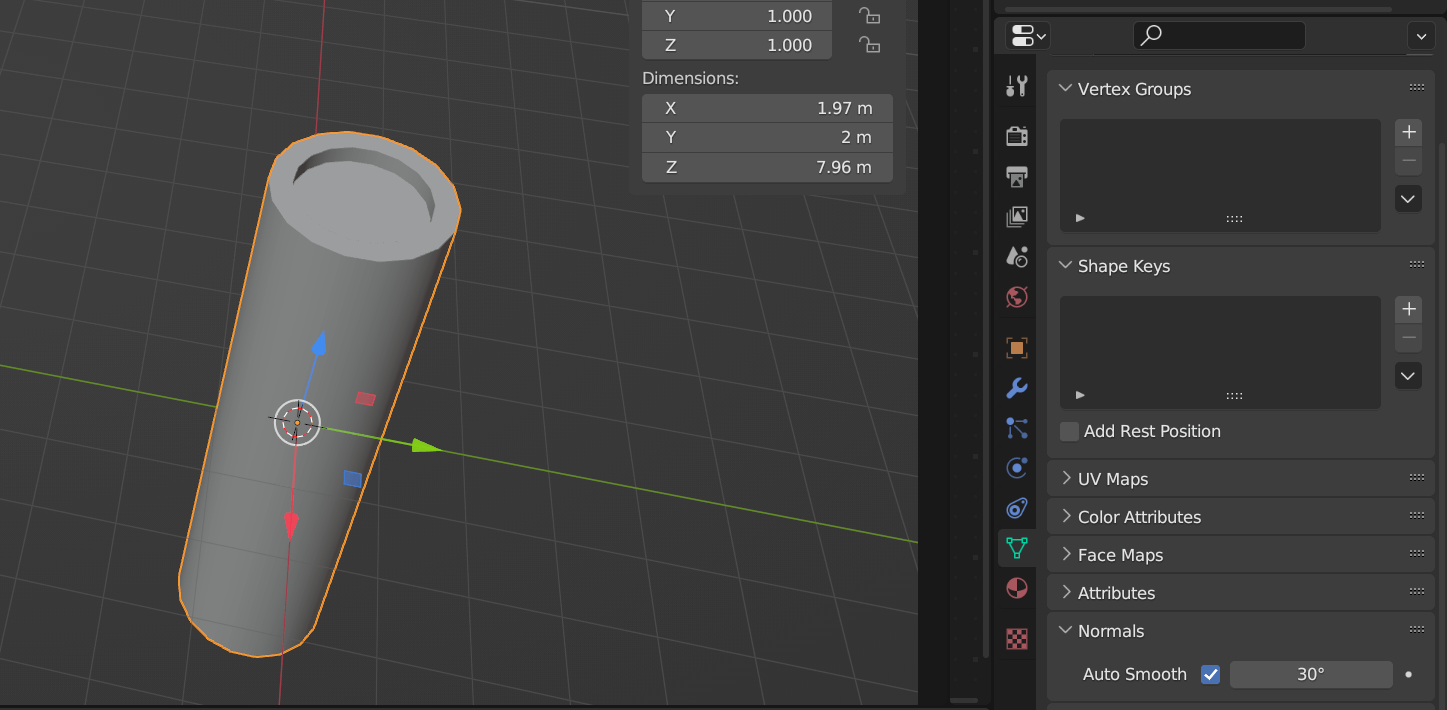Expand the Attributes panel

1066,592
